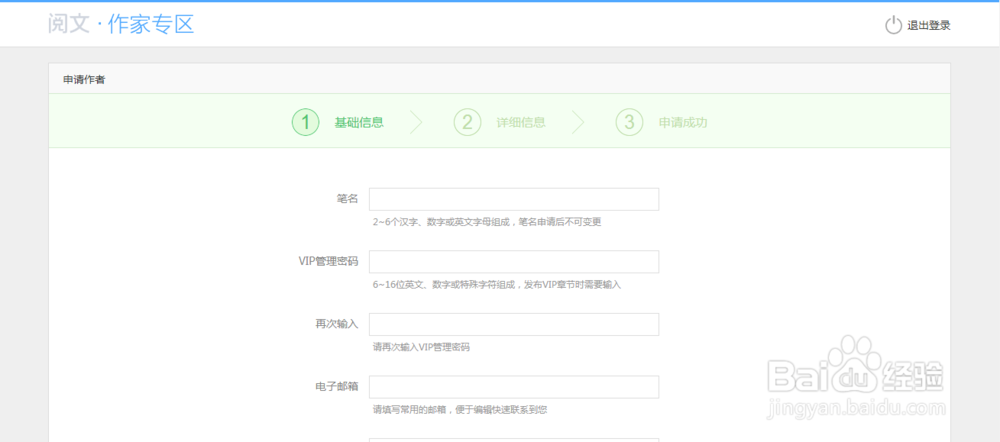Click the VIP管理密码 field label

point(328,262)
